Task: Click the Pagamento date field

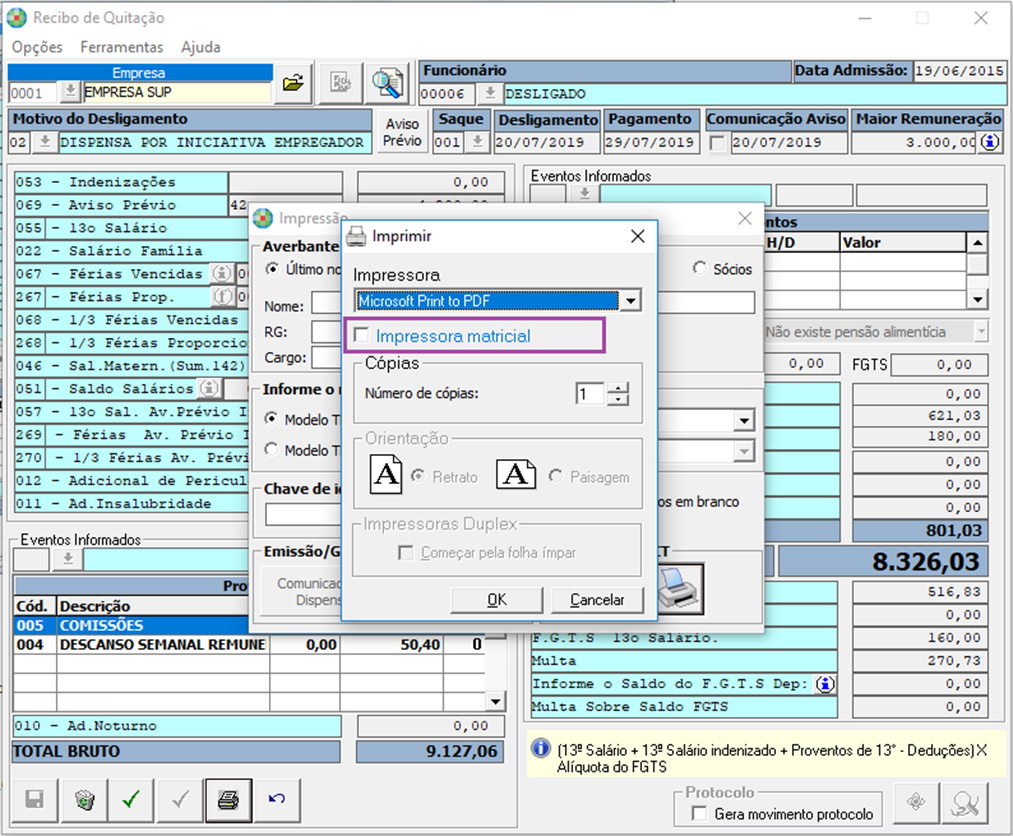Action: click(x=652, y=142)
